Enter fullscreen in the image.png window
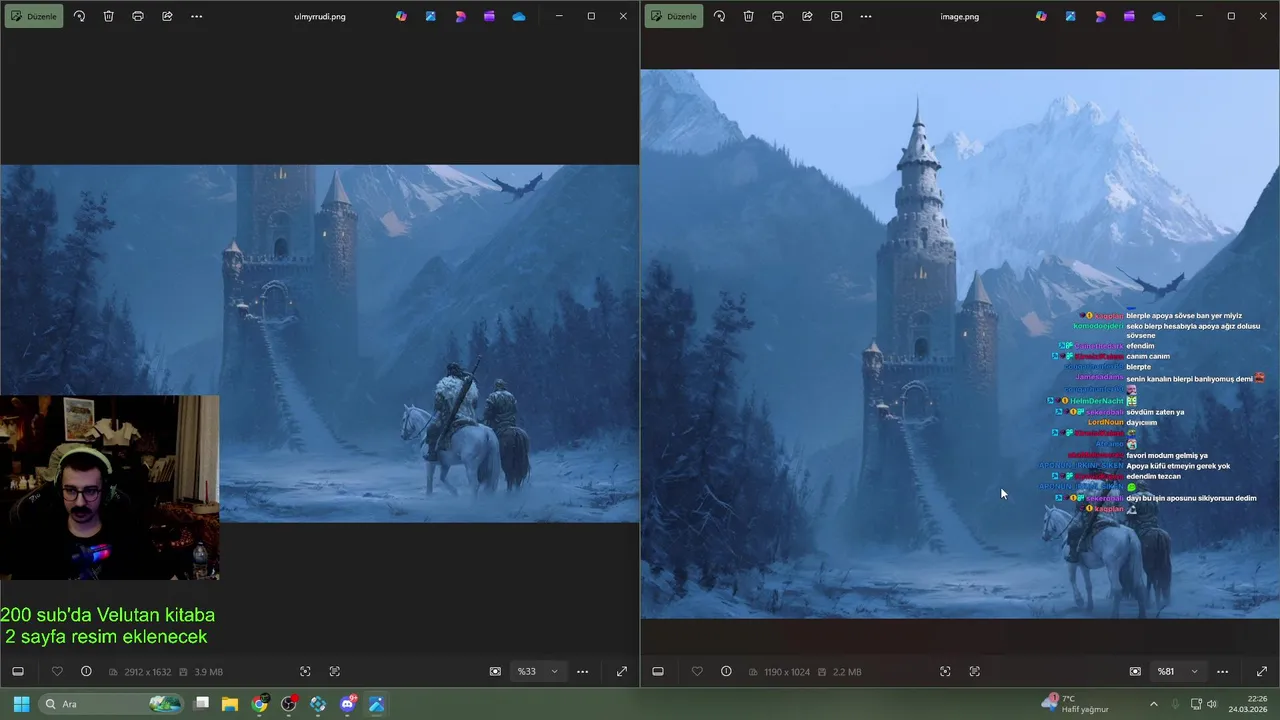 click(x=1261, y=671)
